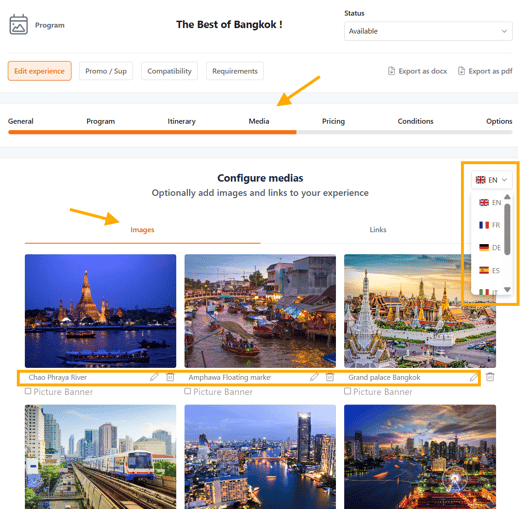520x509 pixels.
Task: Click the Compatibility button
Action: (169, 71)
